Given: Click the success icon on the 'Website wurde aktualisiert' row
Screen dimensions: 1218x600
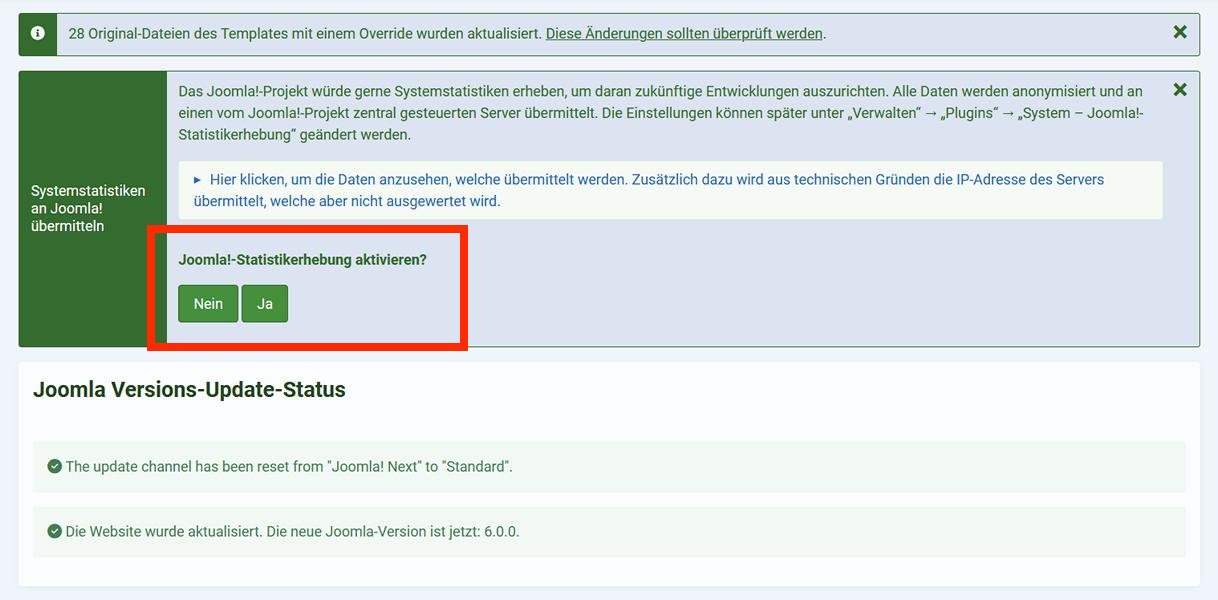Looking at the screenshot, I should (x=56, y=531).
